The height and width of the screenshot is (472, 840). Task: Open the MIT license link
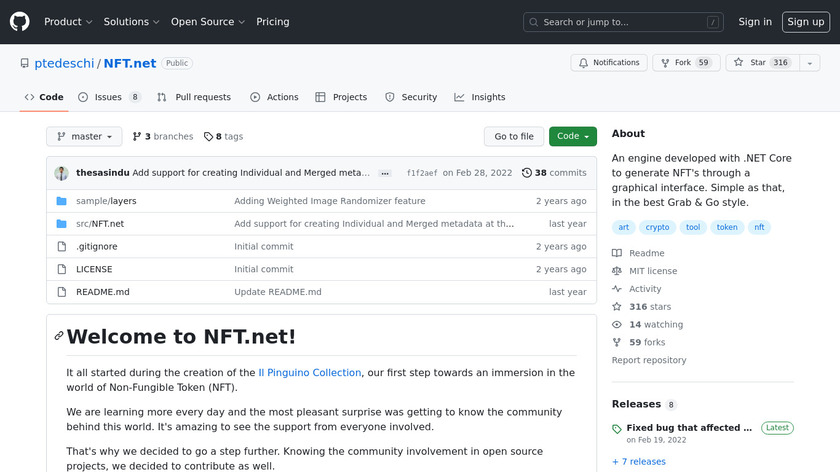(x=652, y=271)
